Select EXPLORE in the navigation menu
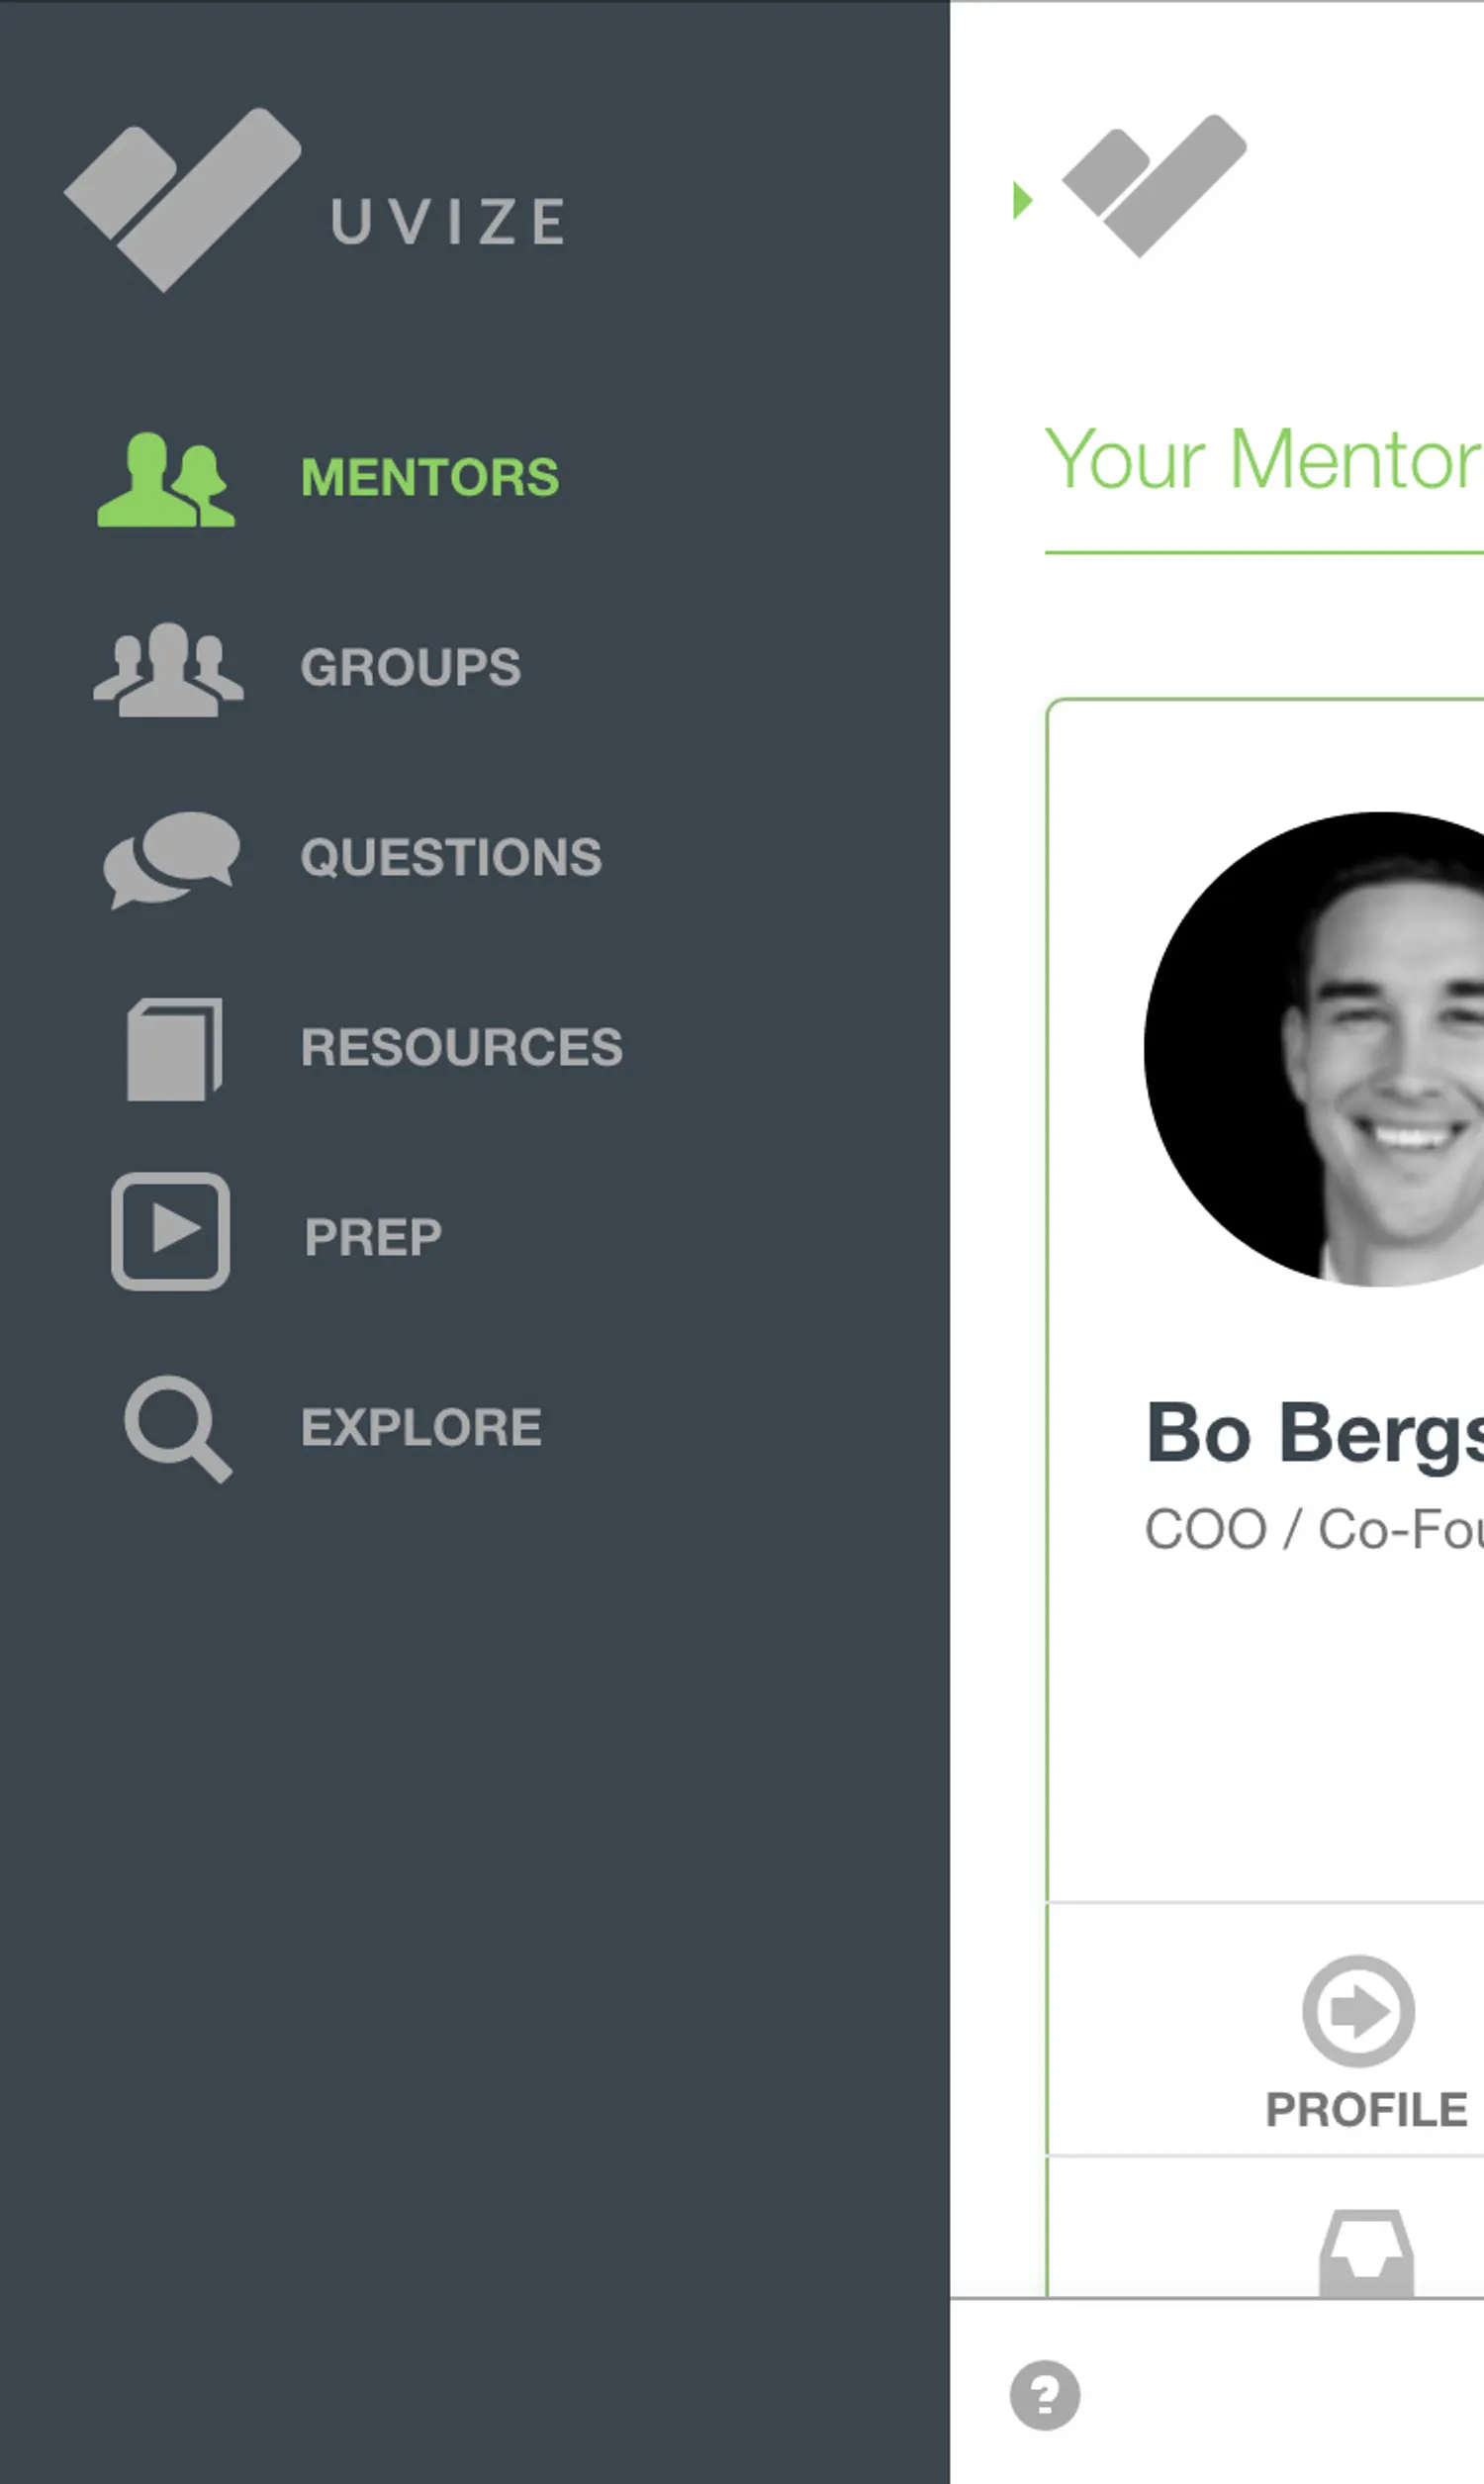Image resolution: width=1484 pixels, height=2484 pixels. tap(421, 1427)
